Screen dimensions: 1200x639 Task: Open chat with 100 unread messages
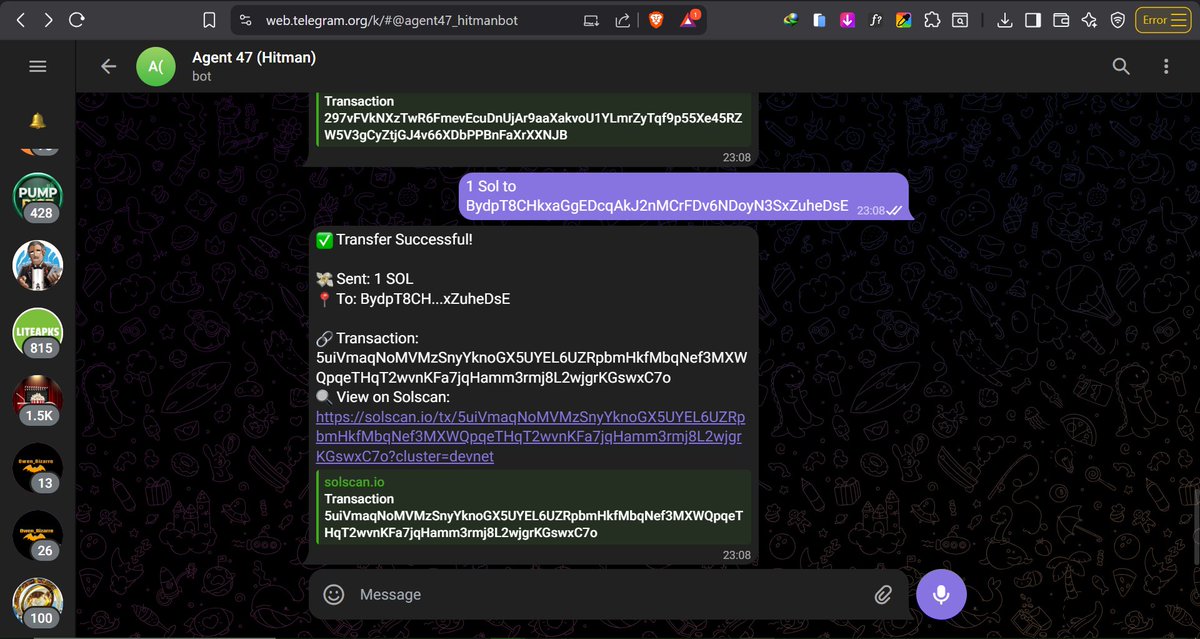pos(38,603)
